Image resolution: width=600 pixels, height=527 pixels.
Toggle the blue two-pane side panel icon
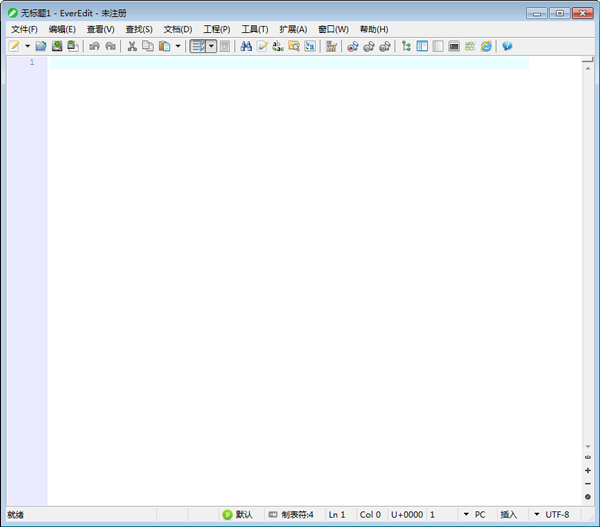(x=422, y=46)
